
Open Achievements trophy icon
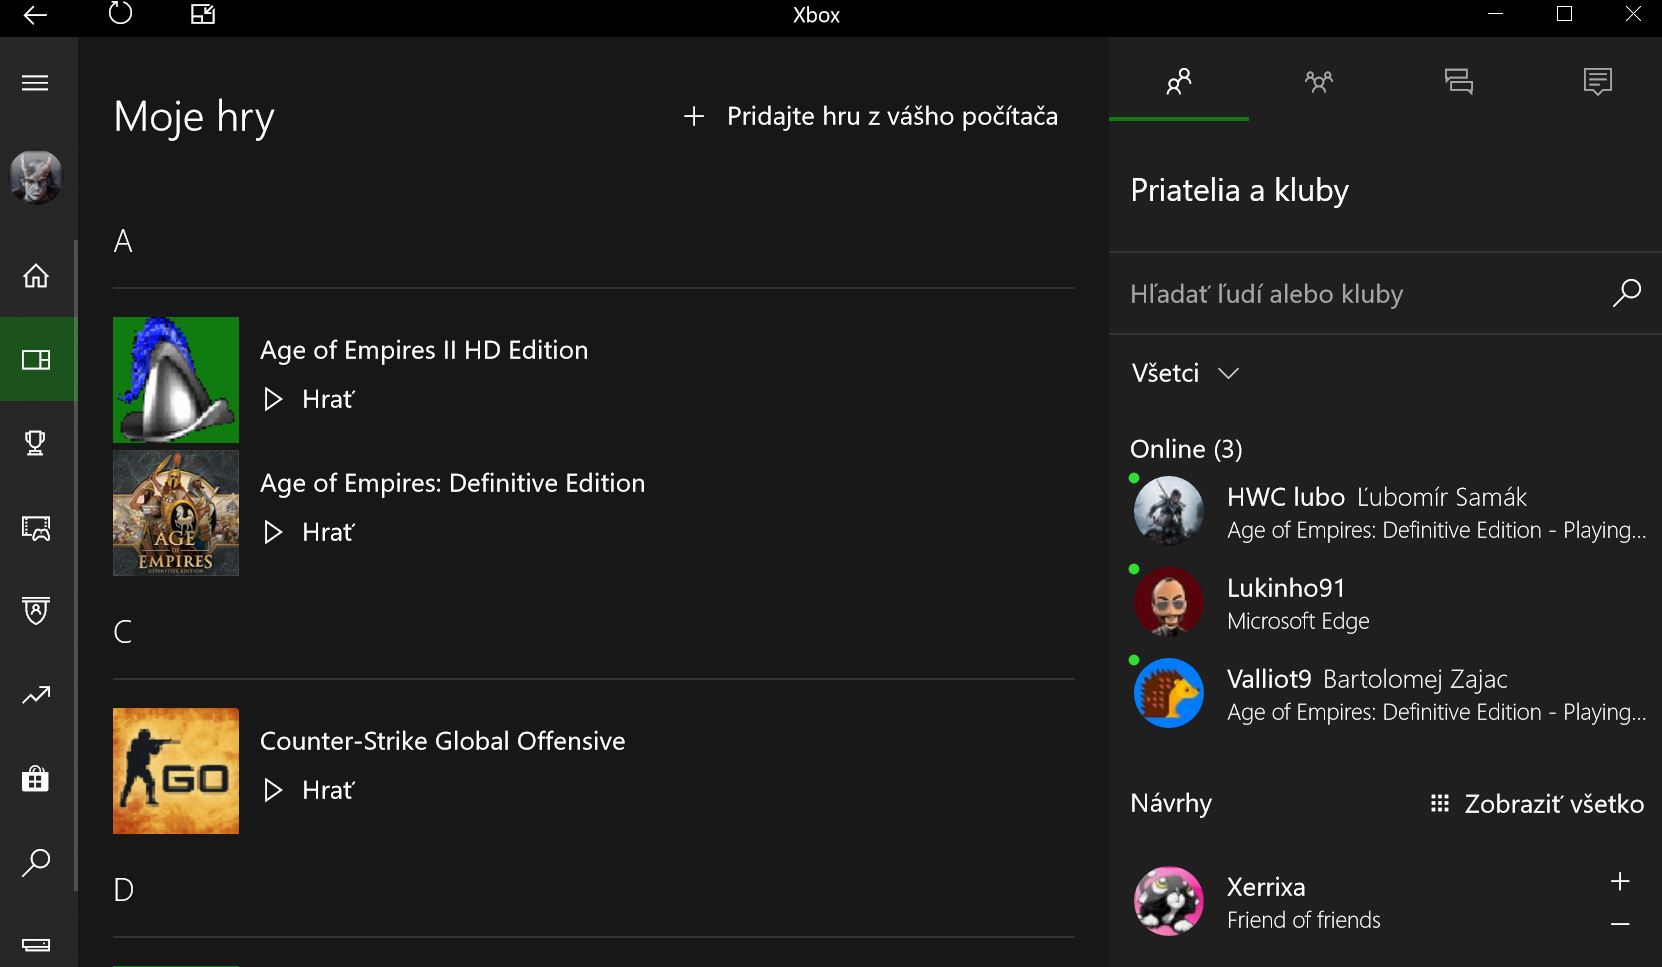point(36,443)
